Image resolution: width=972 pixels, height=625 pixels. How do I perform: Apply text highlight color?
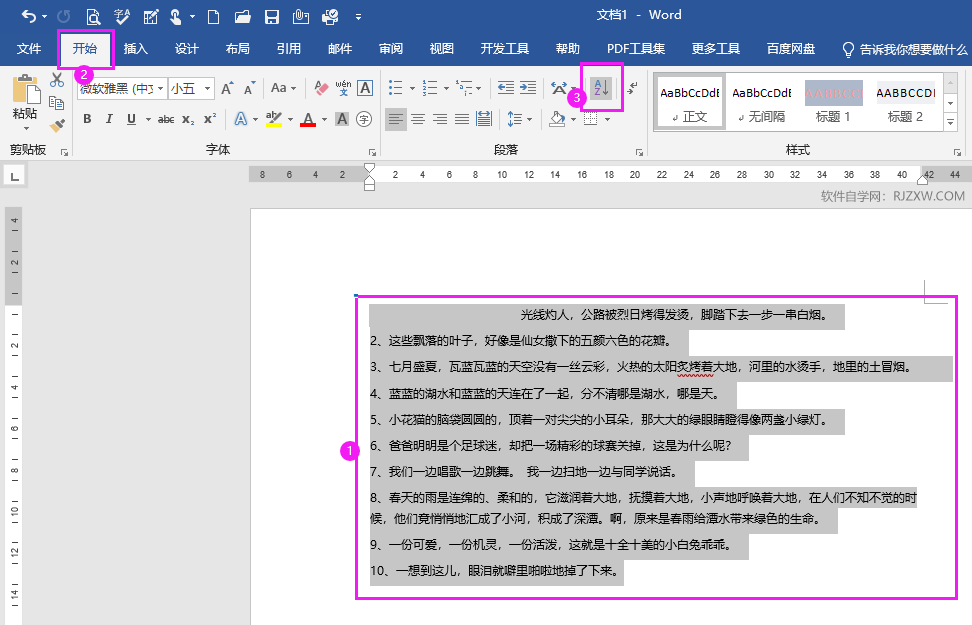click(x=274, y=117)
